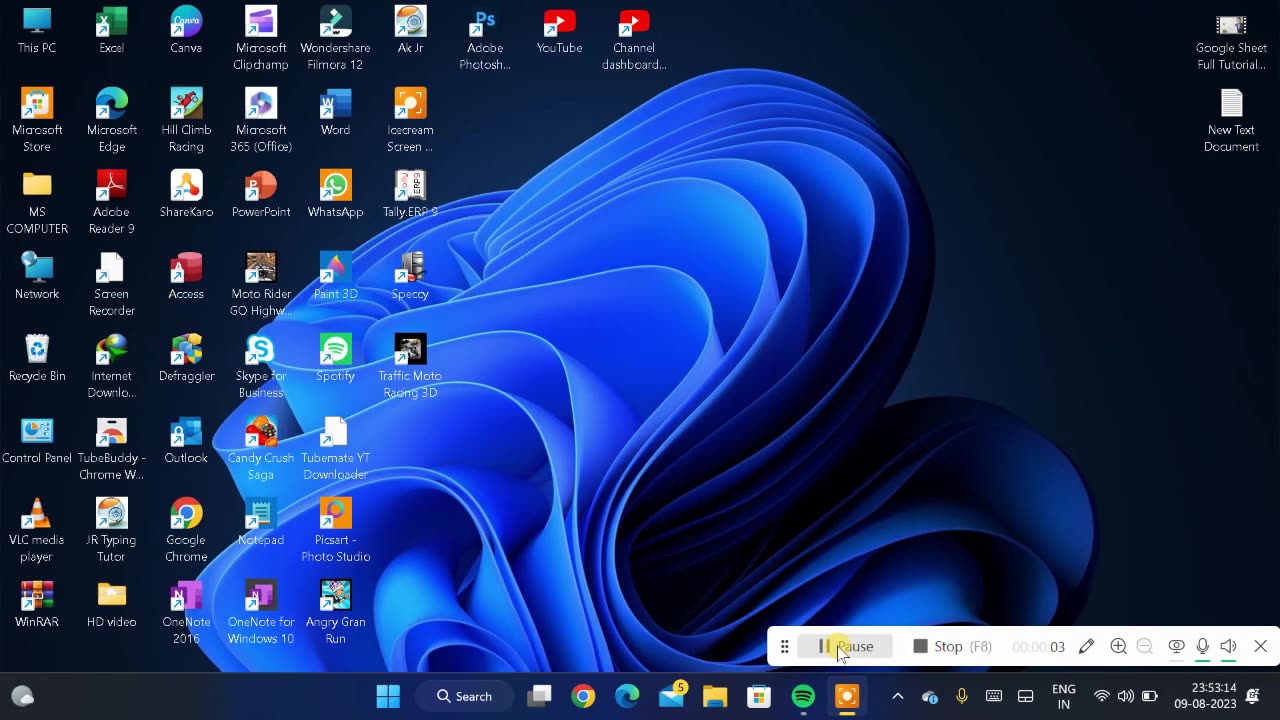Screen dimensions: 1280x720
Task: Open the This PC desktop icon
Action: (37, 31)
